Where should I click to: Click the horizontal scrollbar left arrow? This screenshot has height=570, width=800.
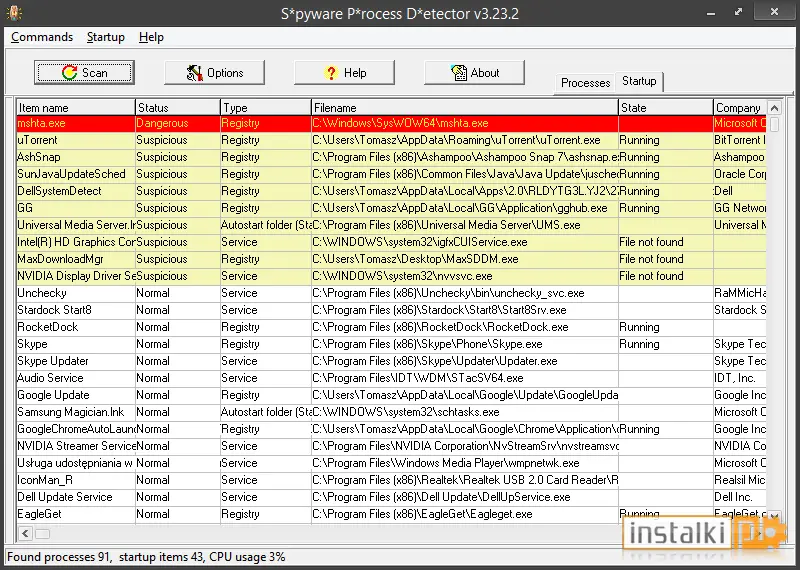pyautogui.click(x=25, y=534)
